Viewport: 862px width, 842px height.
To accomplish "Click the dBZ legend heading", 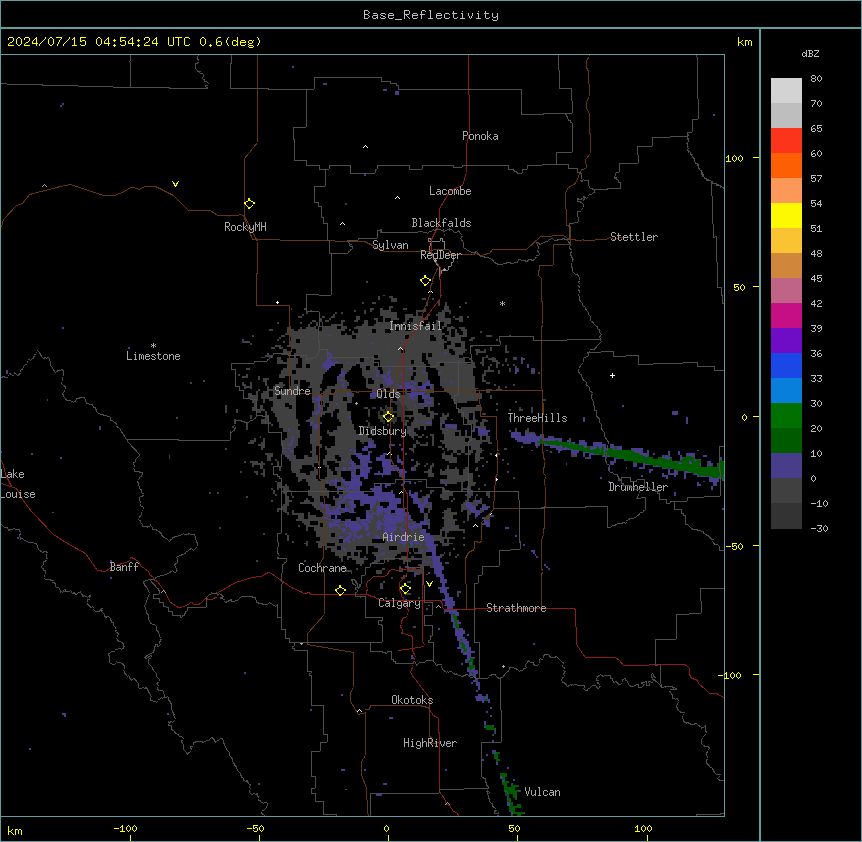I will coord(810,53).
